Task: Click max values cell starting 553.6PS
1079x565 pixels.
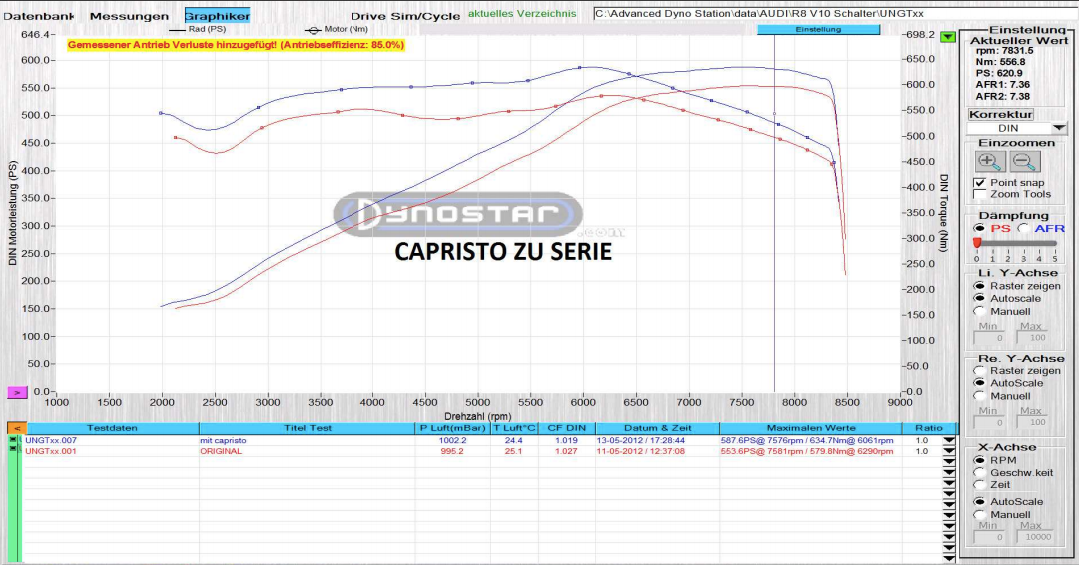Action: 807,451
